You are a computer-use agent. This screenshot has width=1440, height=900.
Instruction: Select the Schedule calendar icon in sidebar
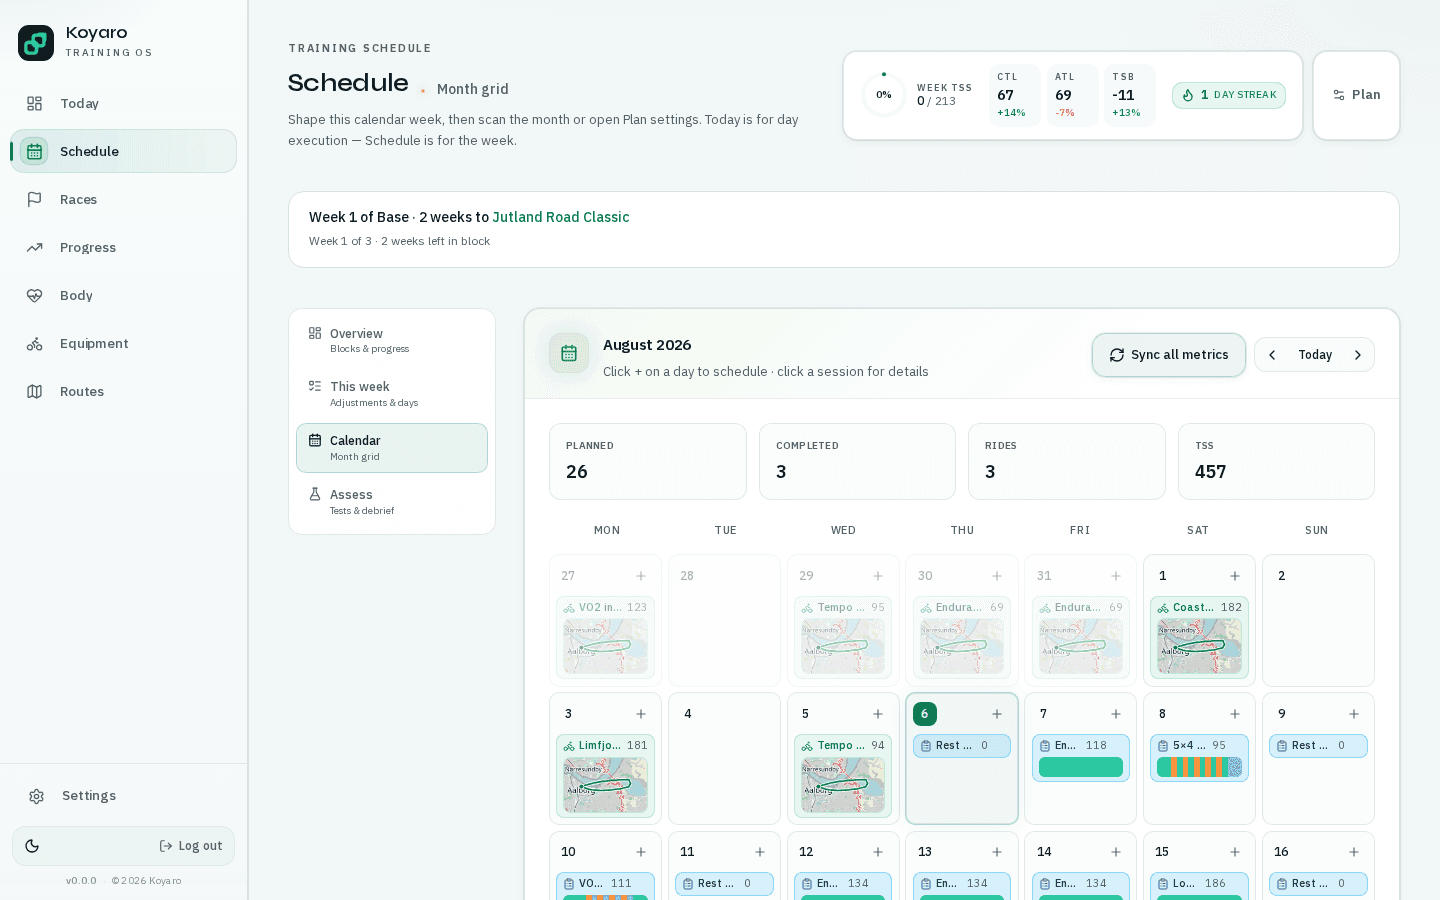[34, 151]
